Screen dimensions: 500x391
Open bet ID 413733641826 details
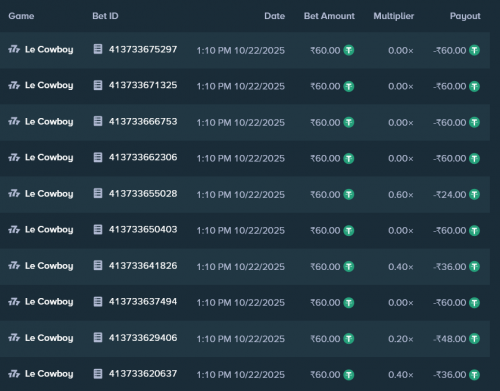143,266
